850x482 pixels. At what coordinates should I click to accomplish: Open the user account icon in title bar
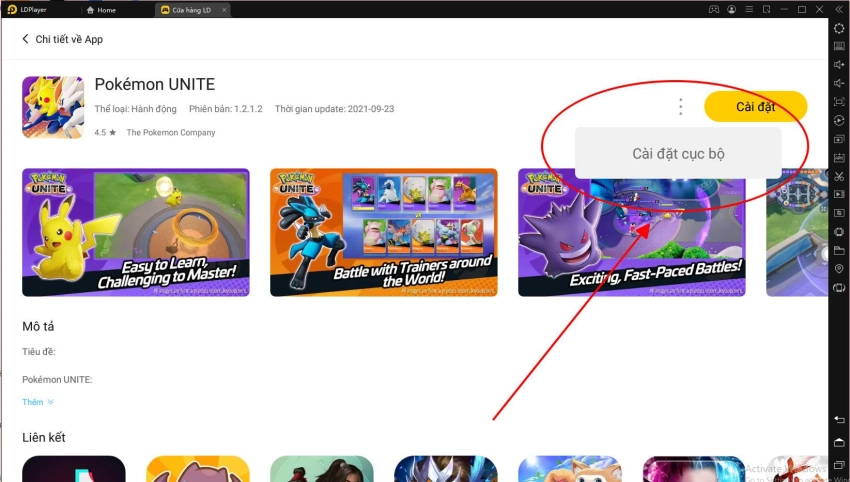click(x=732, y=10)
